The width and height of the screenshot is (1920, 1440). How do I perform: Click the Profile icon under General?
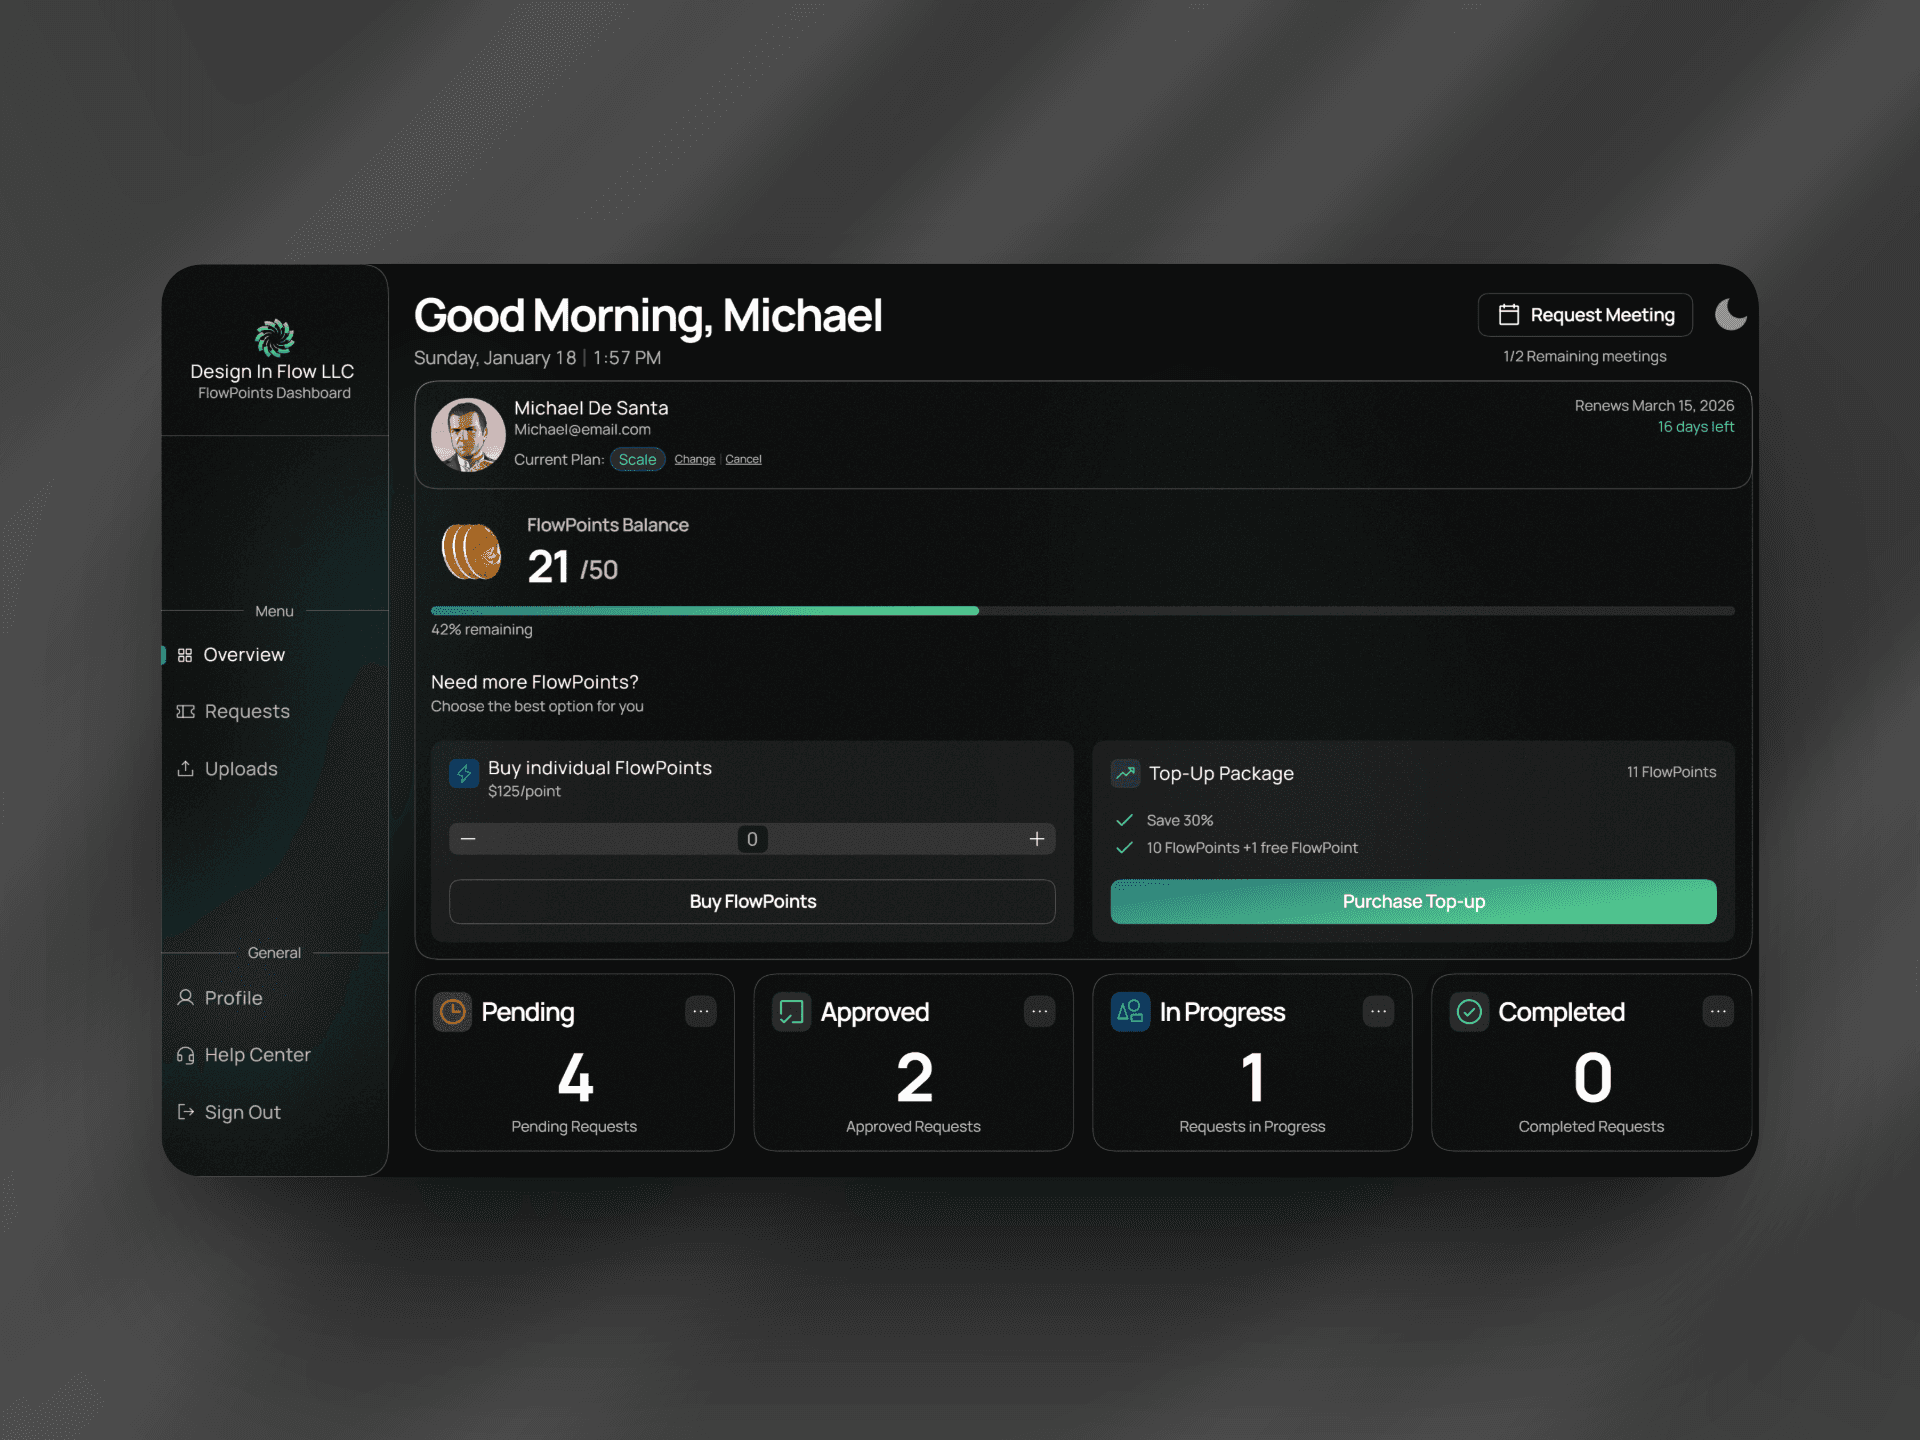[186, 997]
